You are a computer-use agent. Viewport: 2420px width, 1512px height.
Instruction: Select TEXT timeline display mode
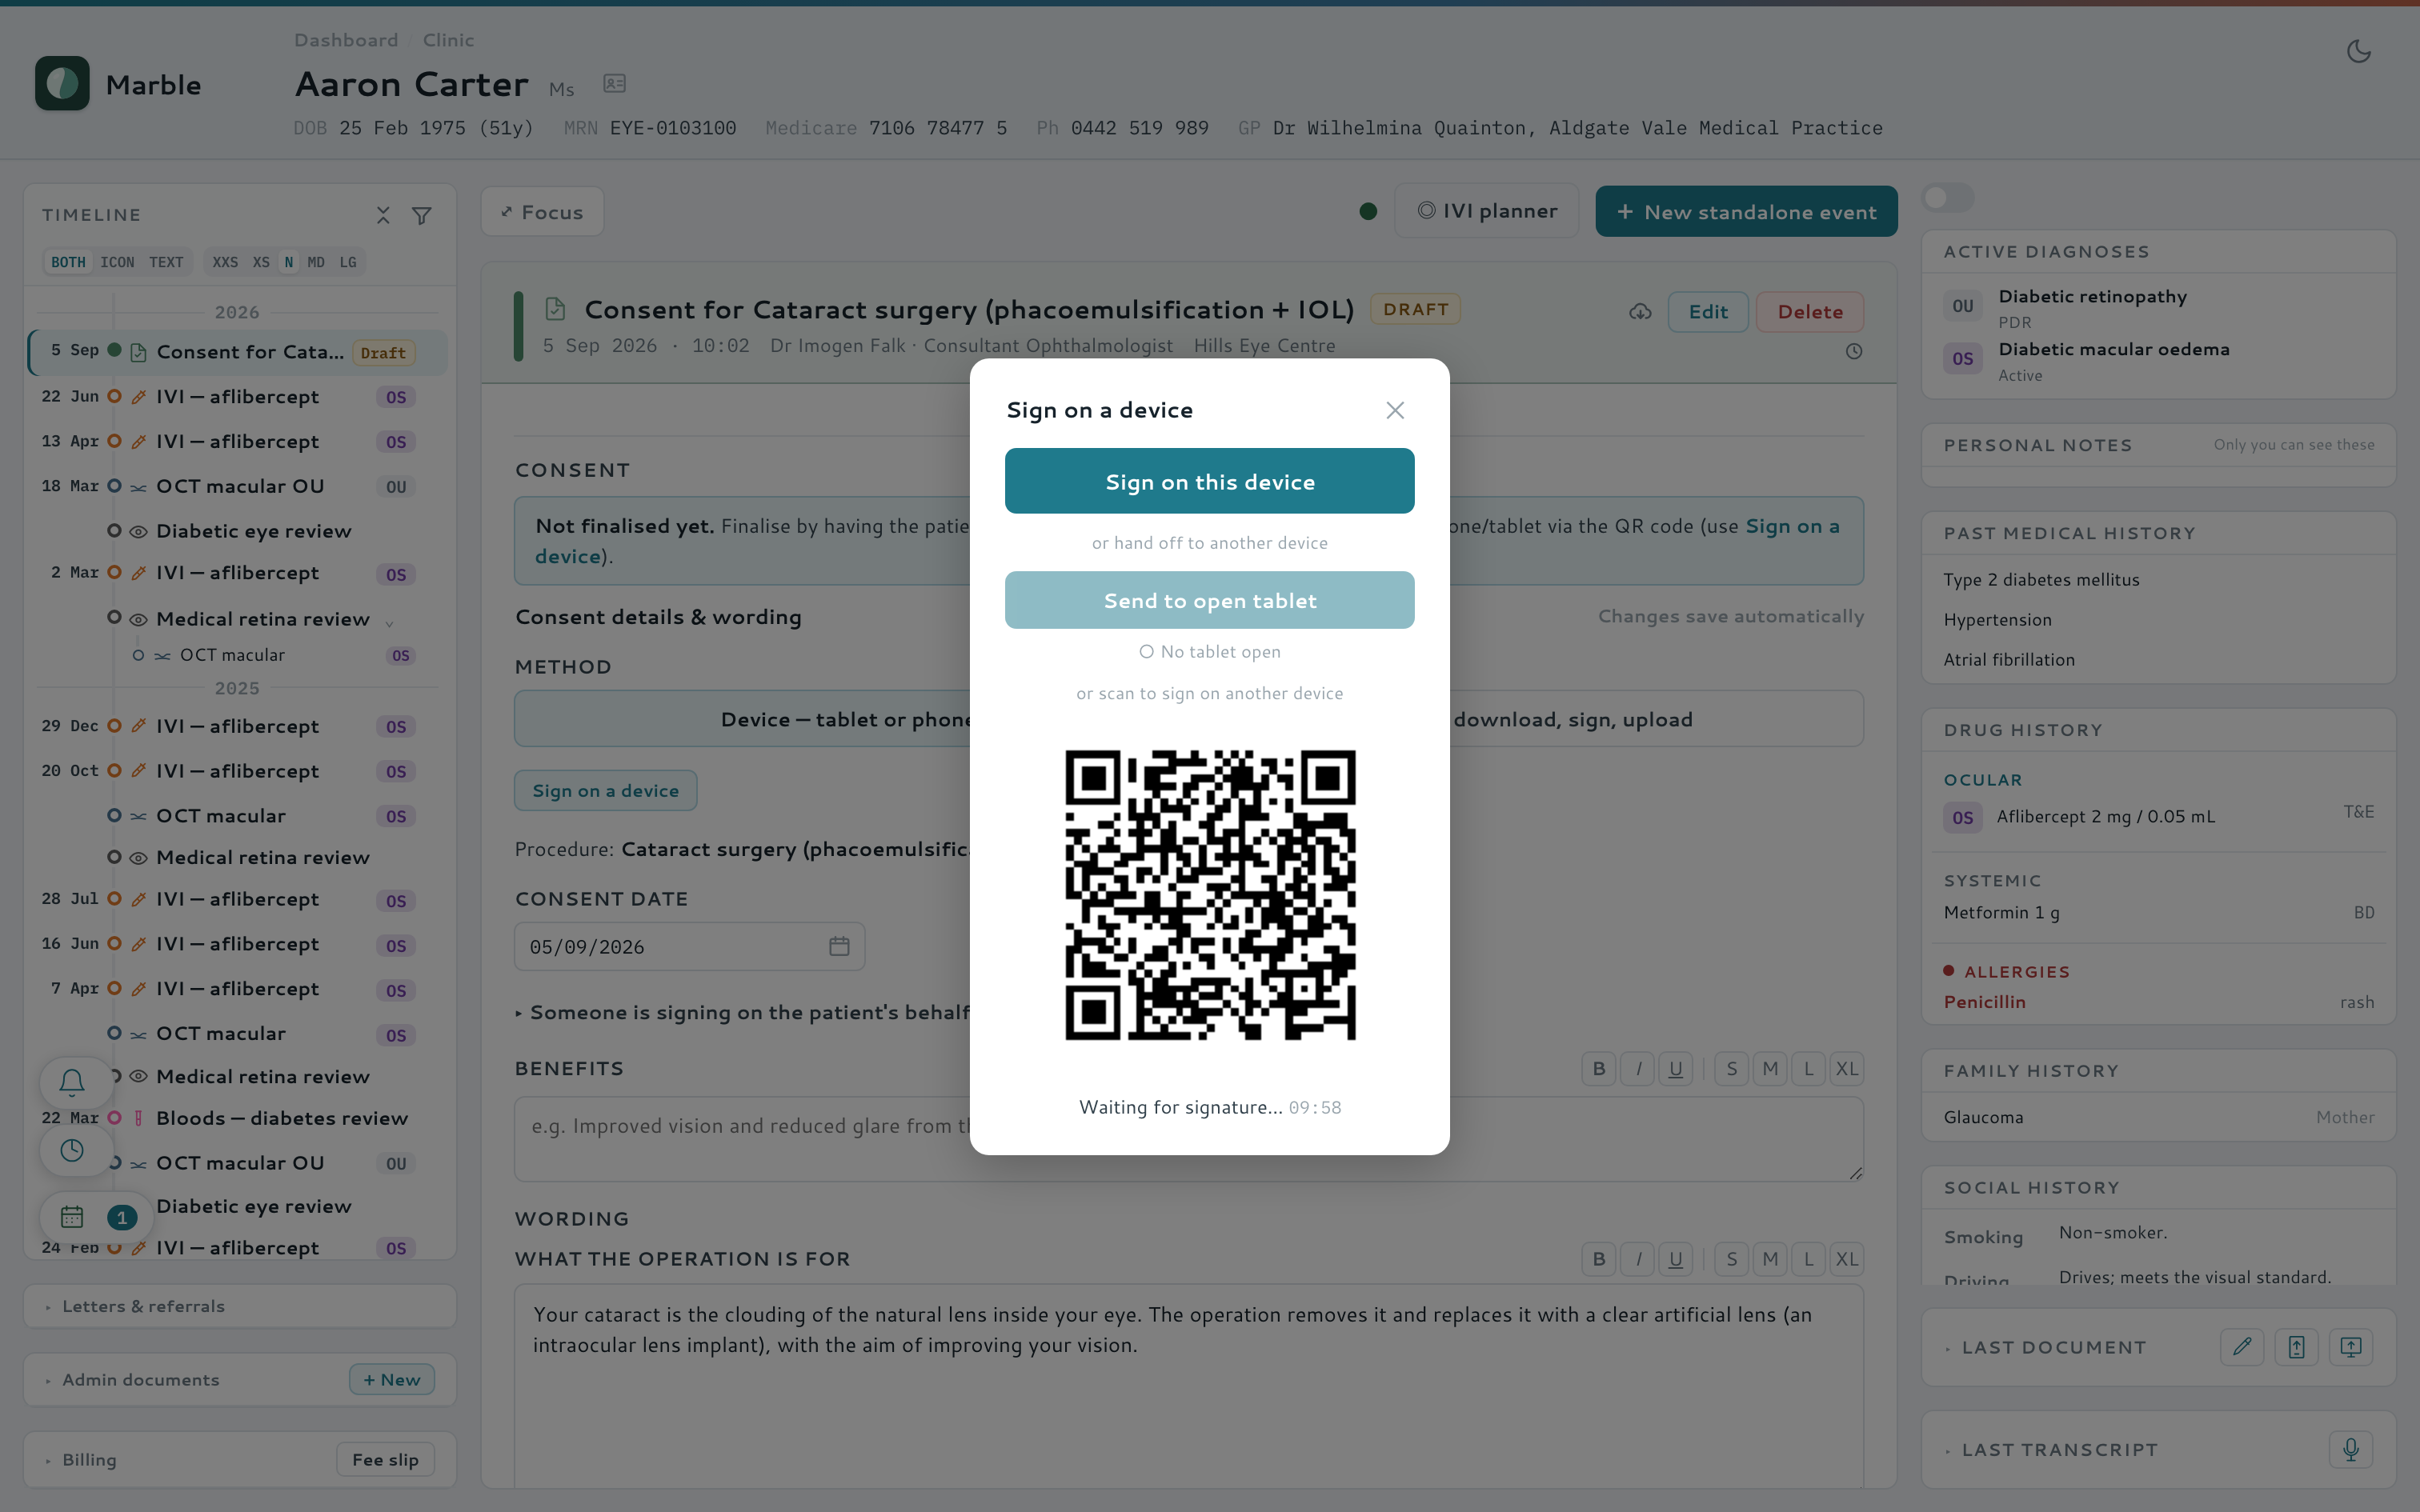click(x=166, y=262)
